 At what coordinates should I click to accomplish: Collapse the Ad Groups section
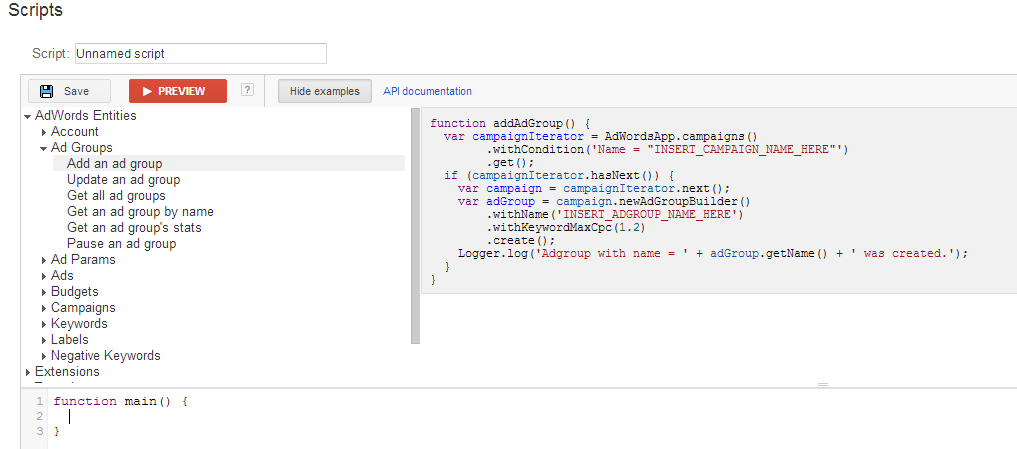click(44, 149)
